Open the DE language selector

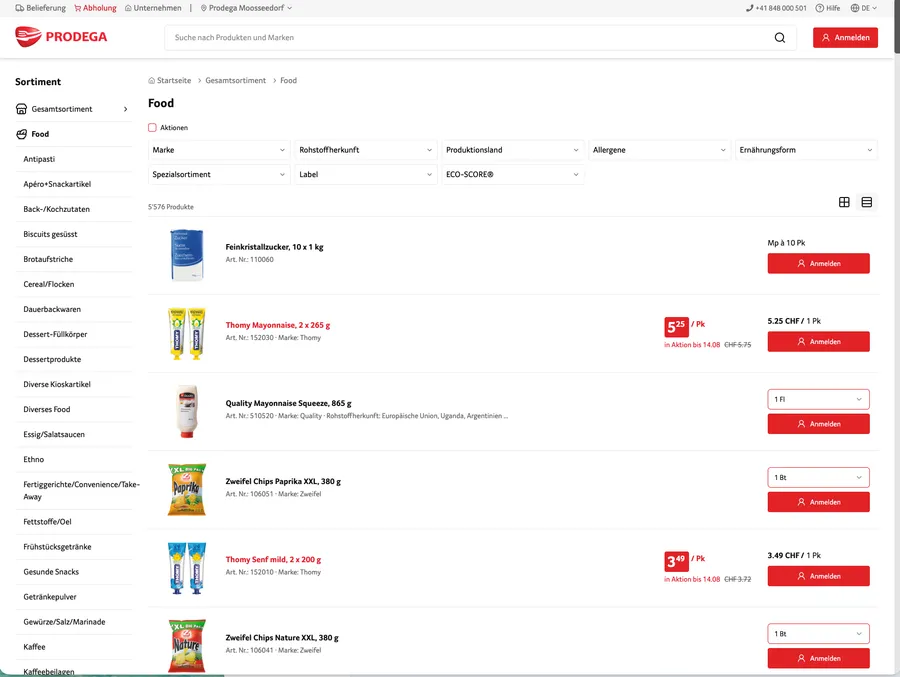(x=864, y=8)
